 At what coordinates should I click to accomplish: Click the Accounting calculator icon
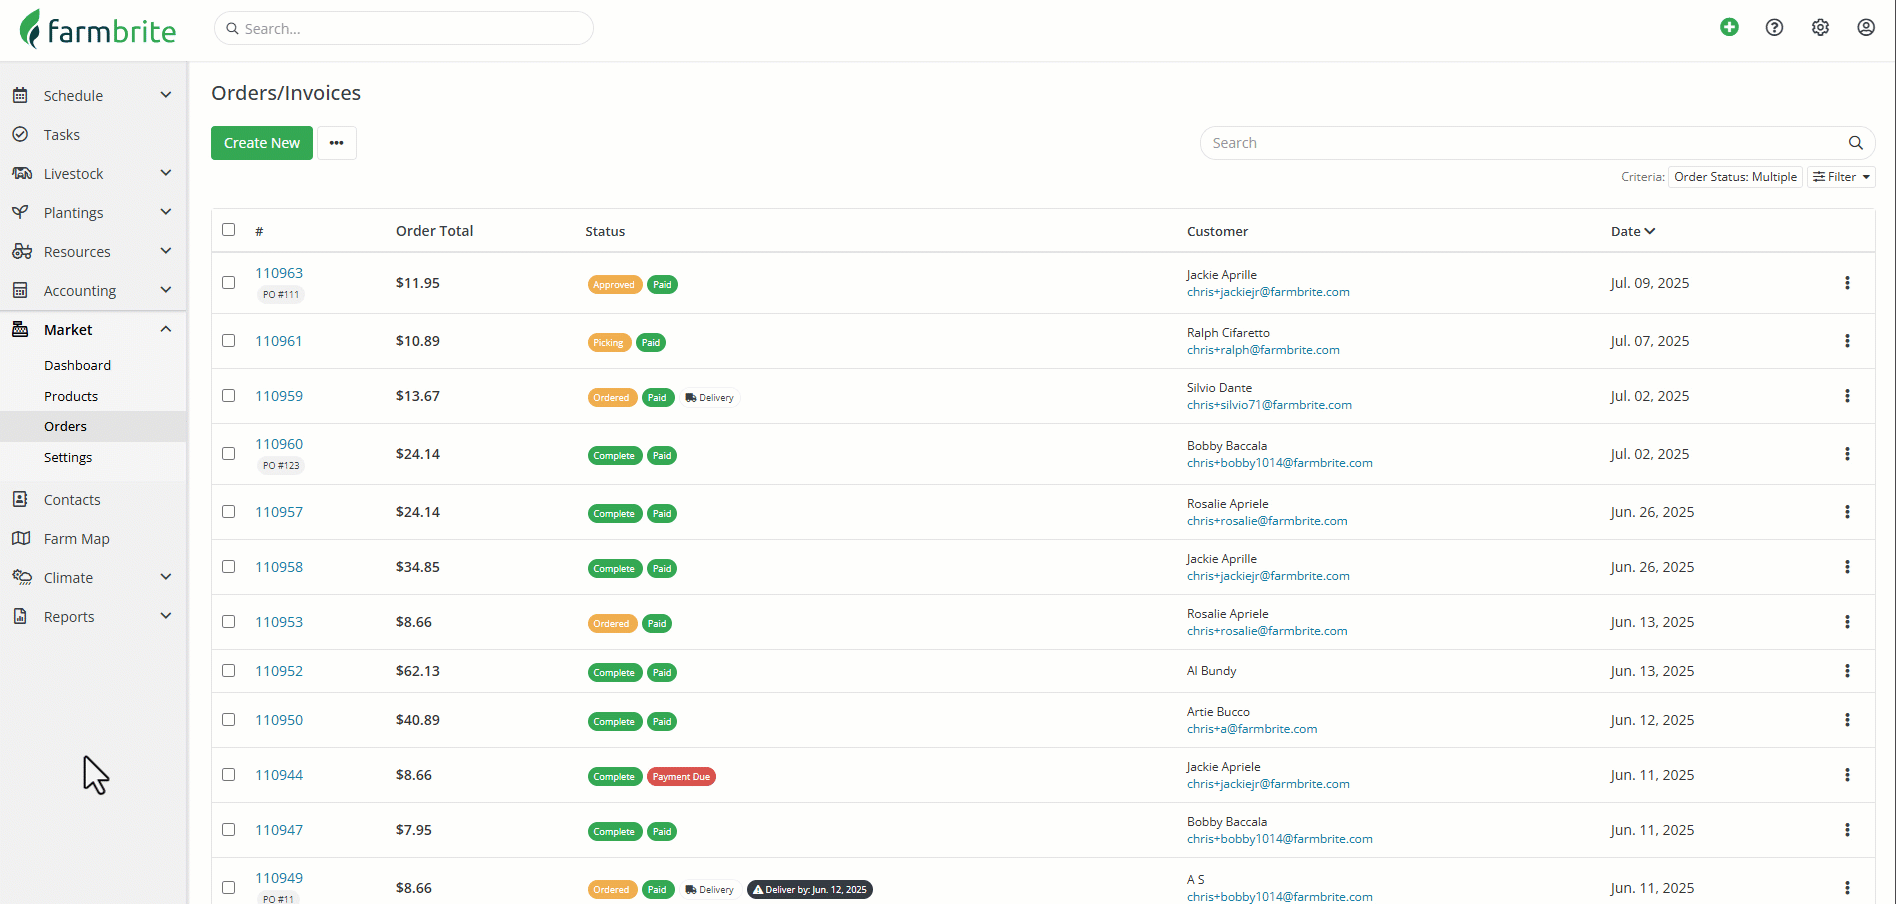(20, 290)
